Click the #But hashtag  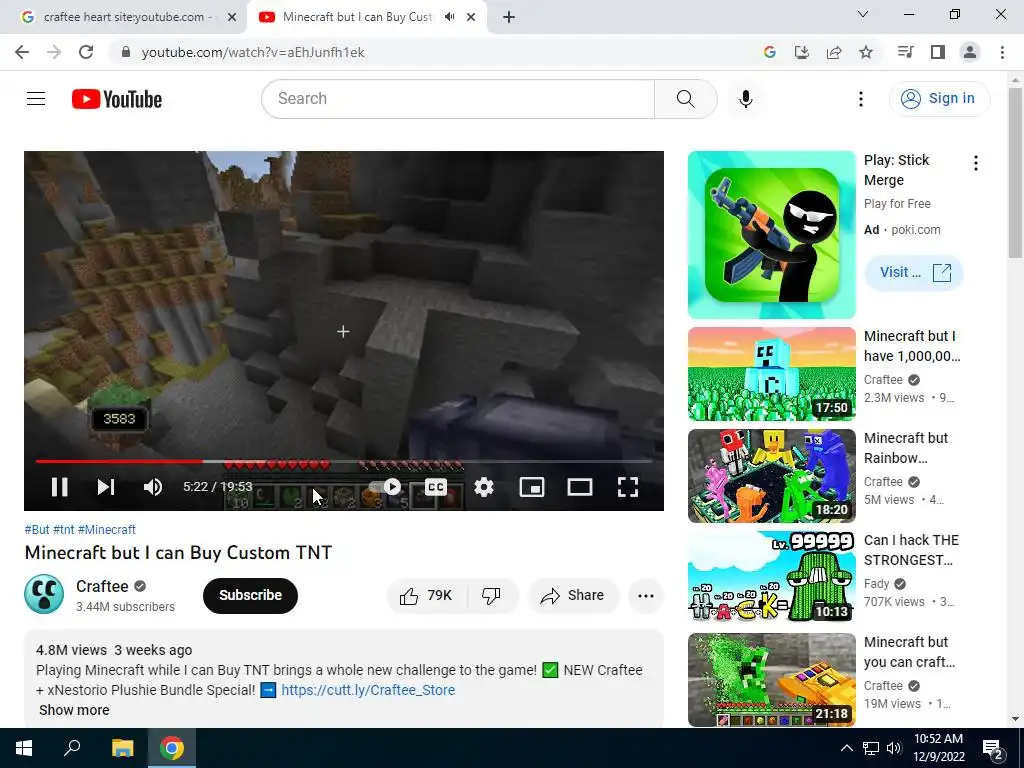37,530
